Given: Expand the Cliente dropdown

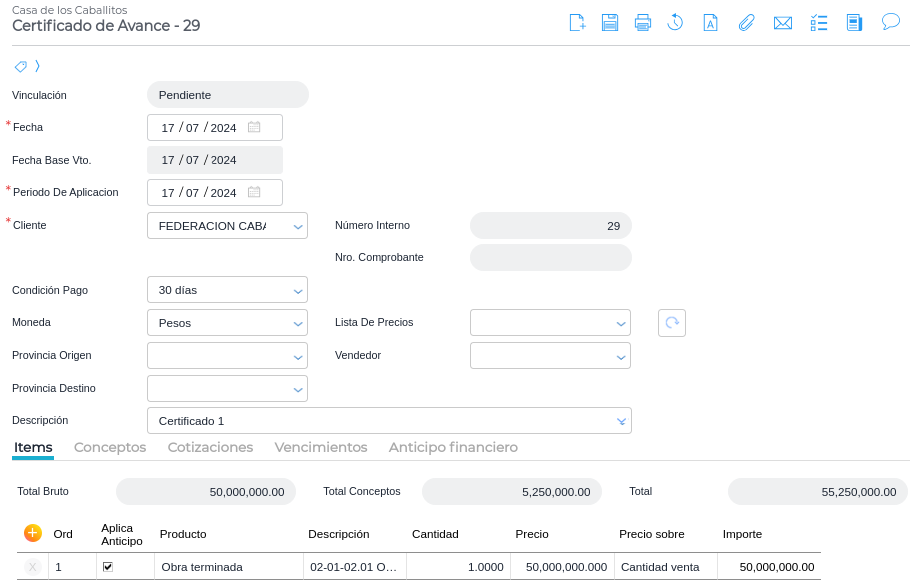Looking at the screenshot, I should [298, 227].
